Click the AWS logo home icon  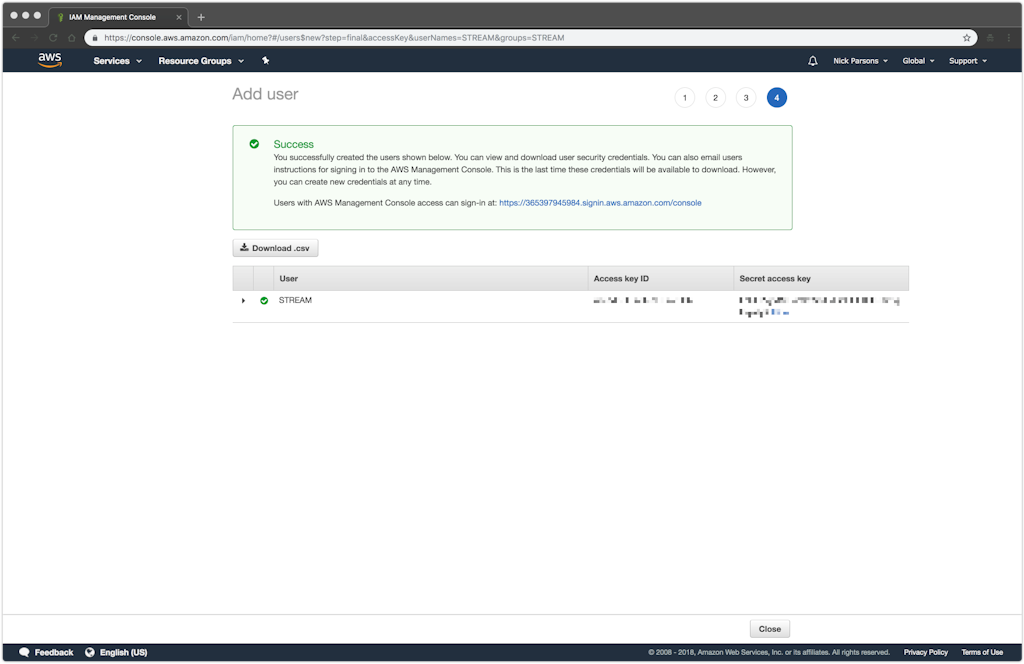point(49,60)
